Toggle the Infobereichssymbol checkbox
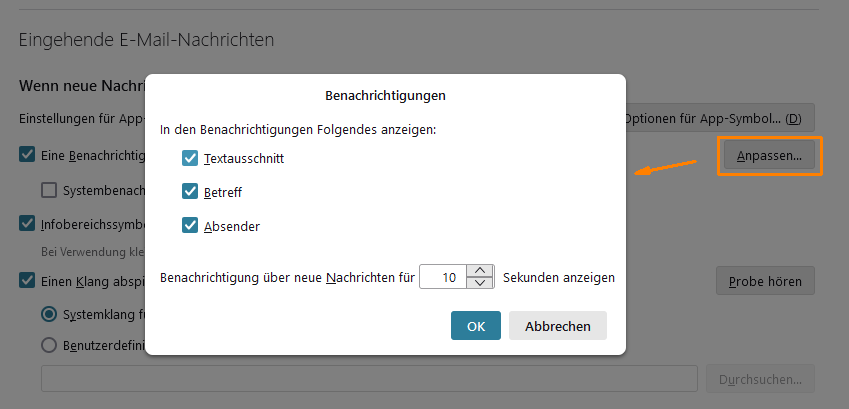This screenshot has width=849, height=409. coord(27,223)
